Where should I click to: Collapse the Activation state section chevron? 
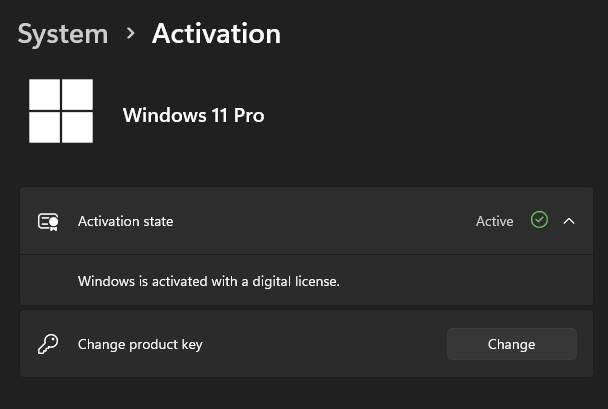coord(569,221)
